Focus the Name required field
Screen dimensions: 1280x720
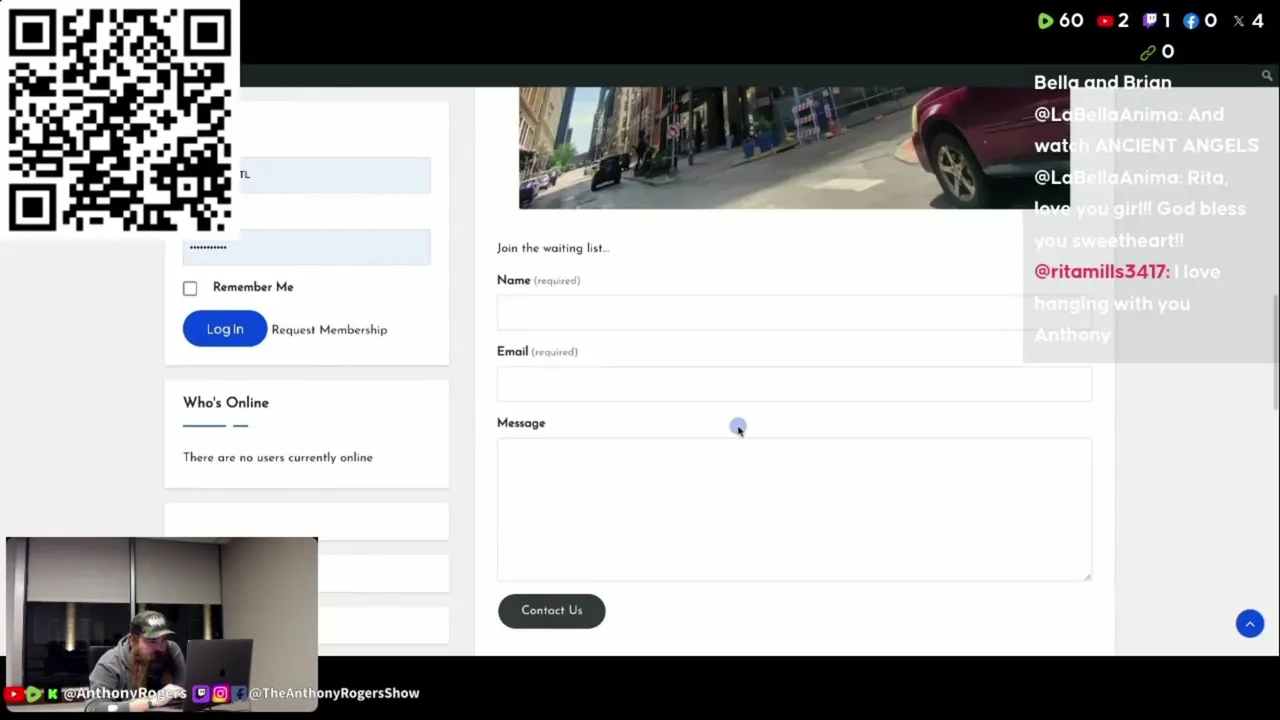(794, 312)
